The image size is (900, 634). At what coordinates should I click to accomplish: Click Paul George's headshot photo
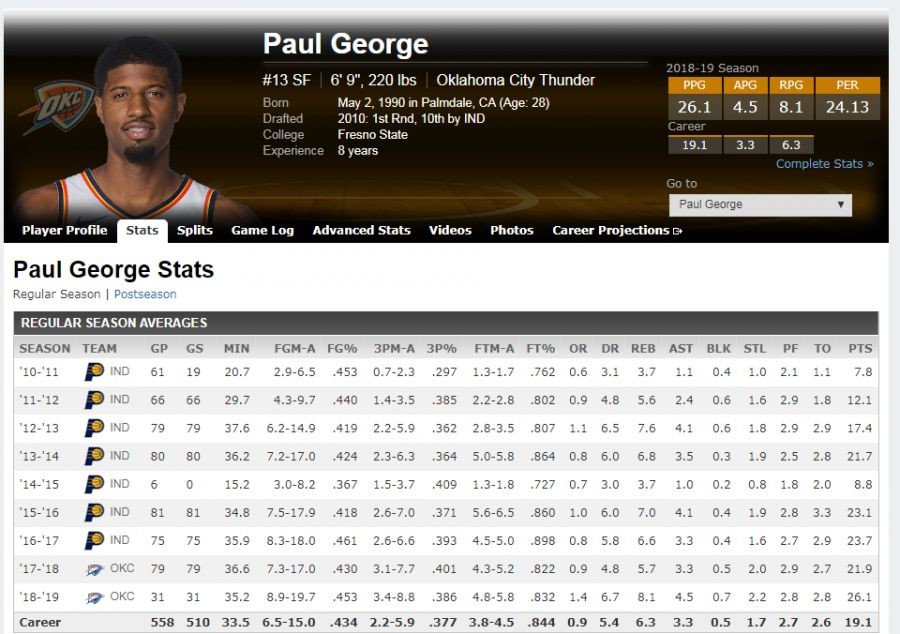tap(136, 131)
